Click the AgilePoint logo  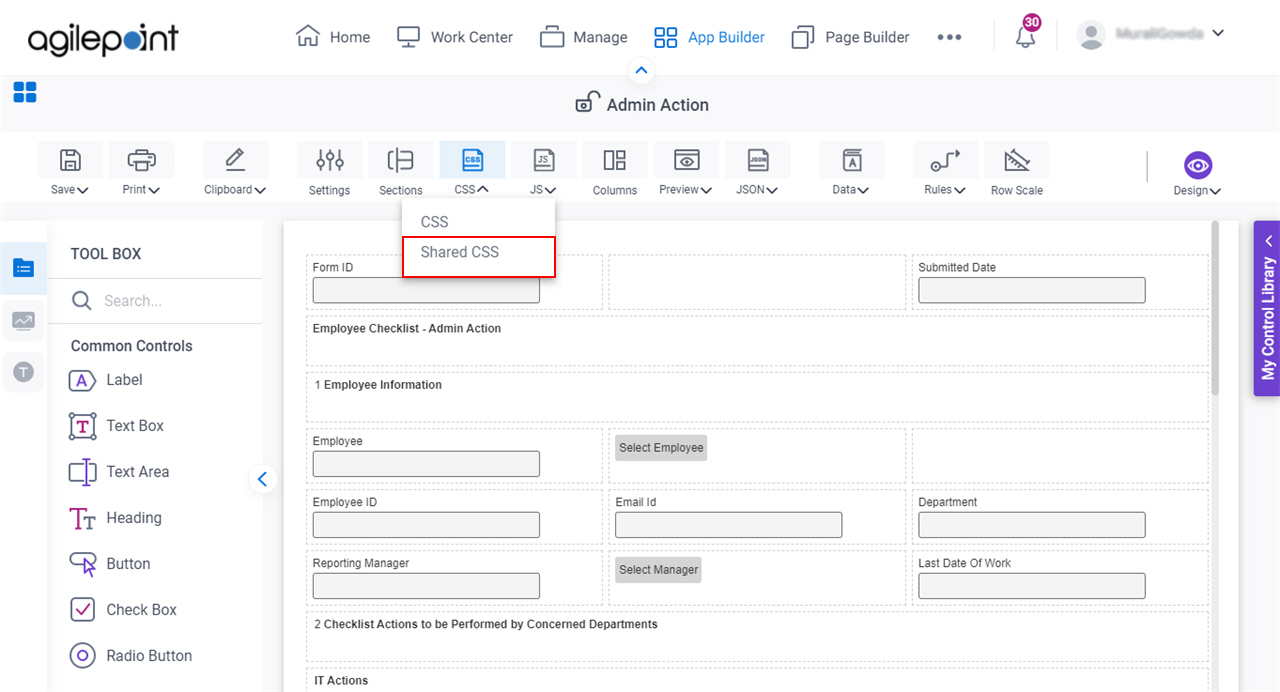click(103, 38)
